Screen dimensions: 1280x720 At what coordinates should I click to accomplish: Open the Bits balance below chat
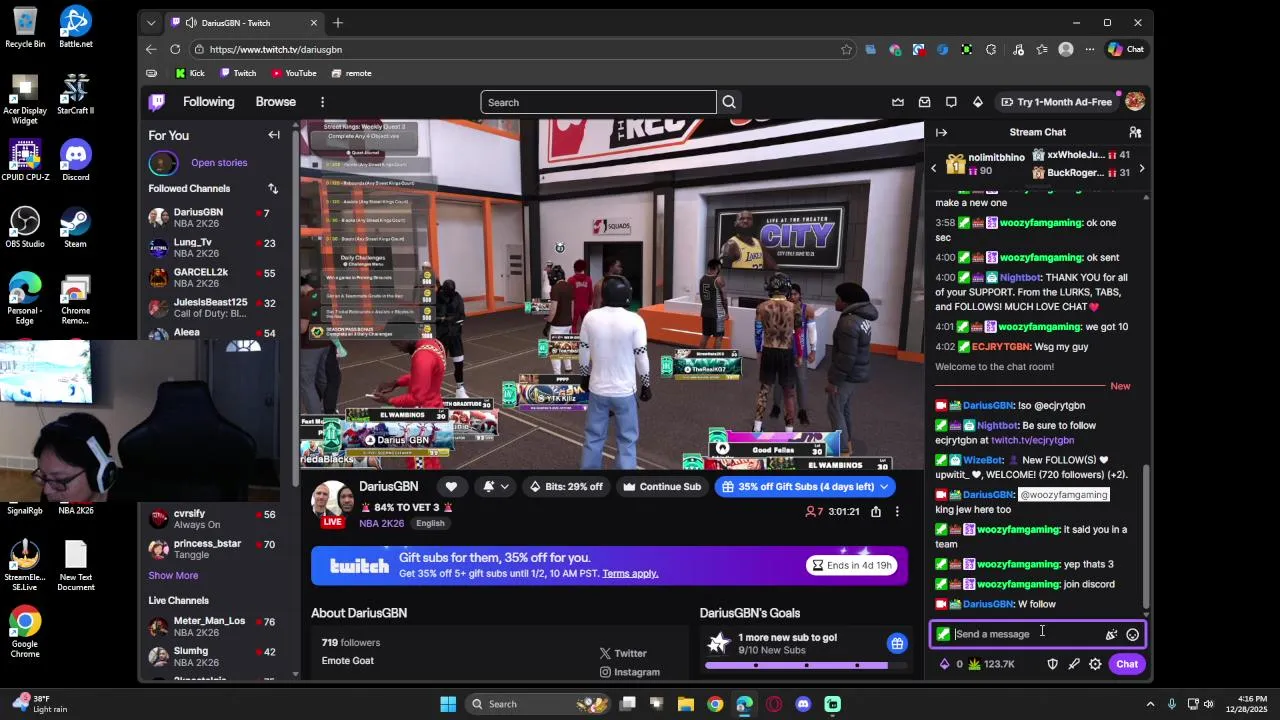[950, 664]
